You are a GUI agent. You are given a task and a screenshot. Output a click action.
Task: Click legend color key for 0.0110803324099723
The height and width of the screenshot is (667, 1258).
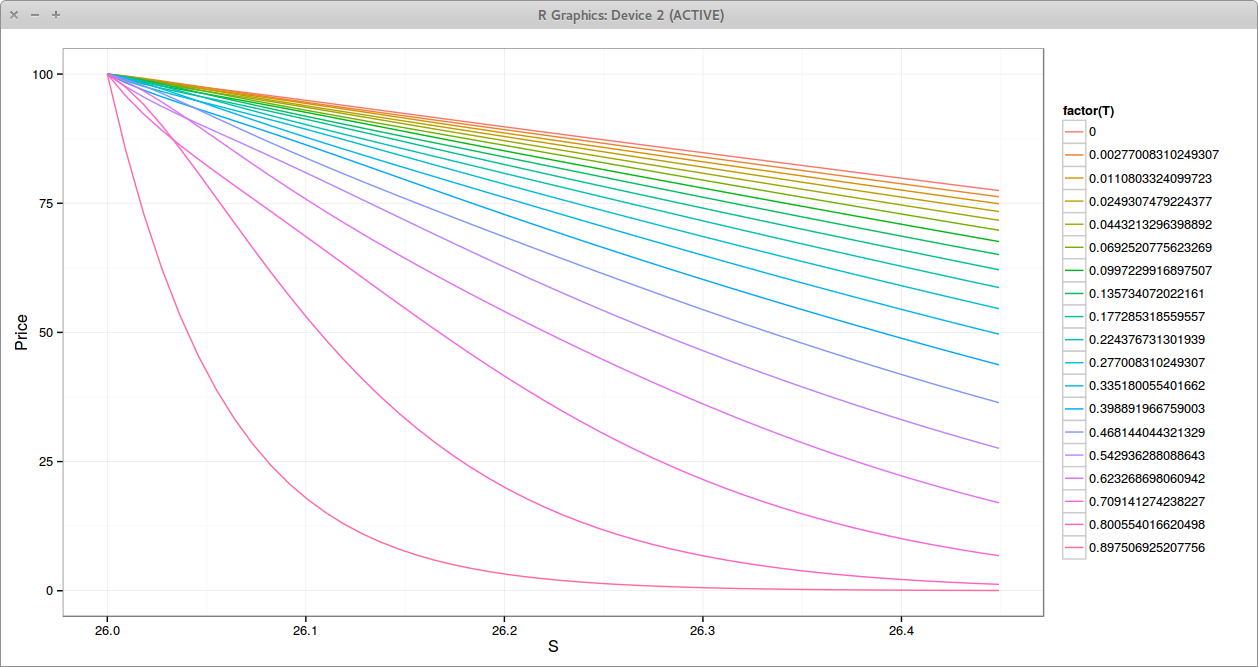1074,178
